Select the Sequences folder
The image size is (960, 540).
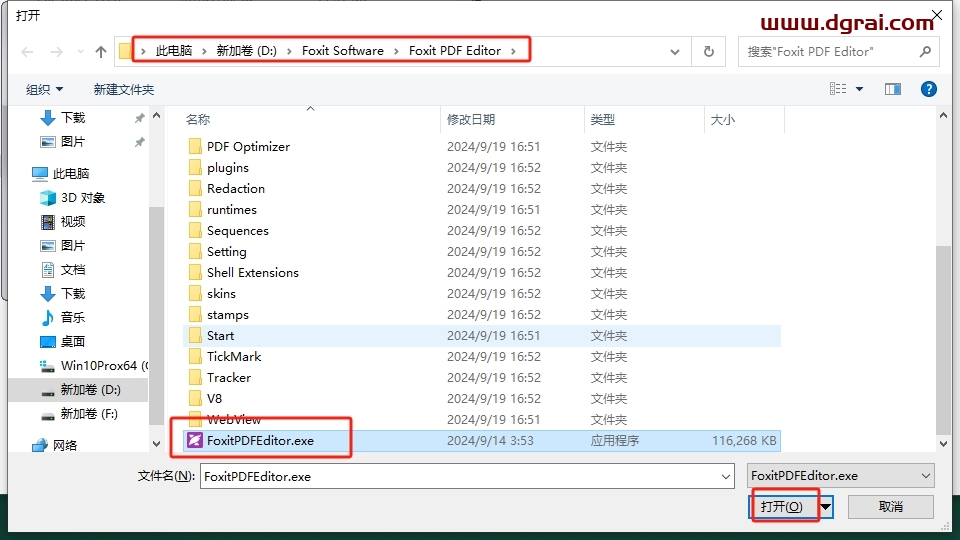[x=238, y=231]
